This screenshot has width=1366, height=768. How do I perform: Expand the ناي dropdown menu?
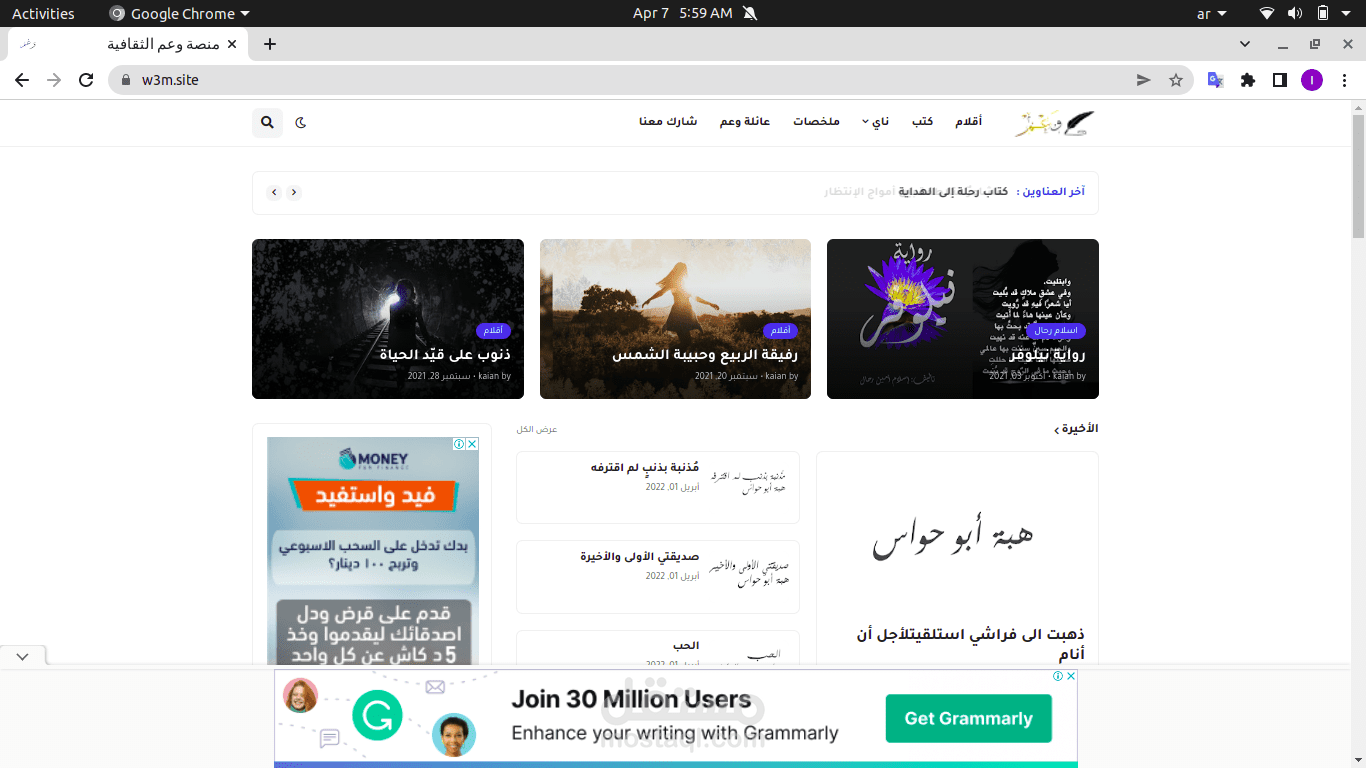pos(875,122)
